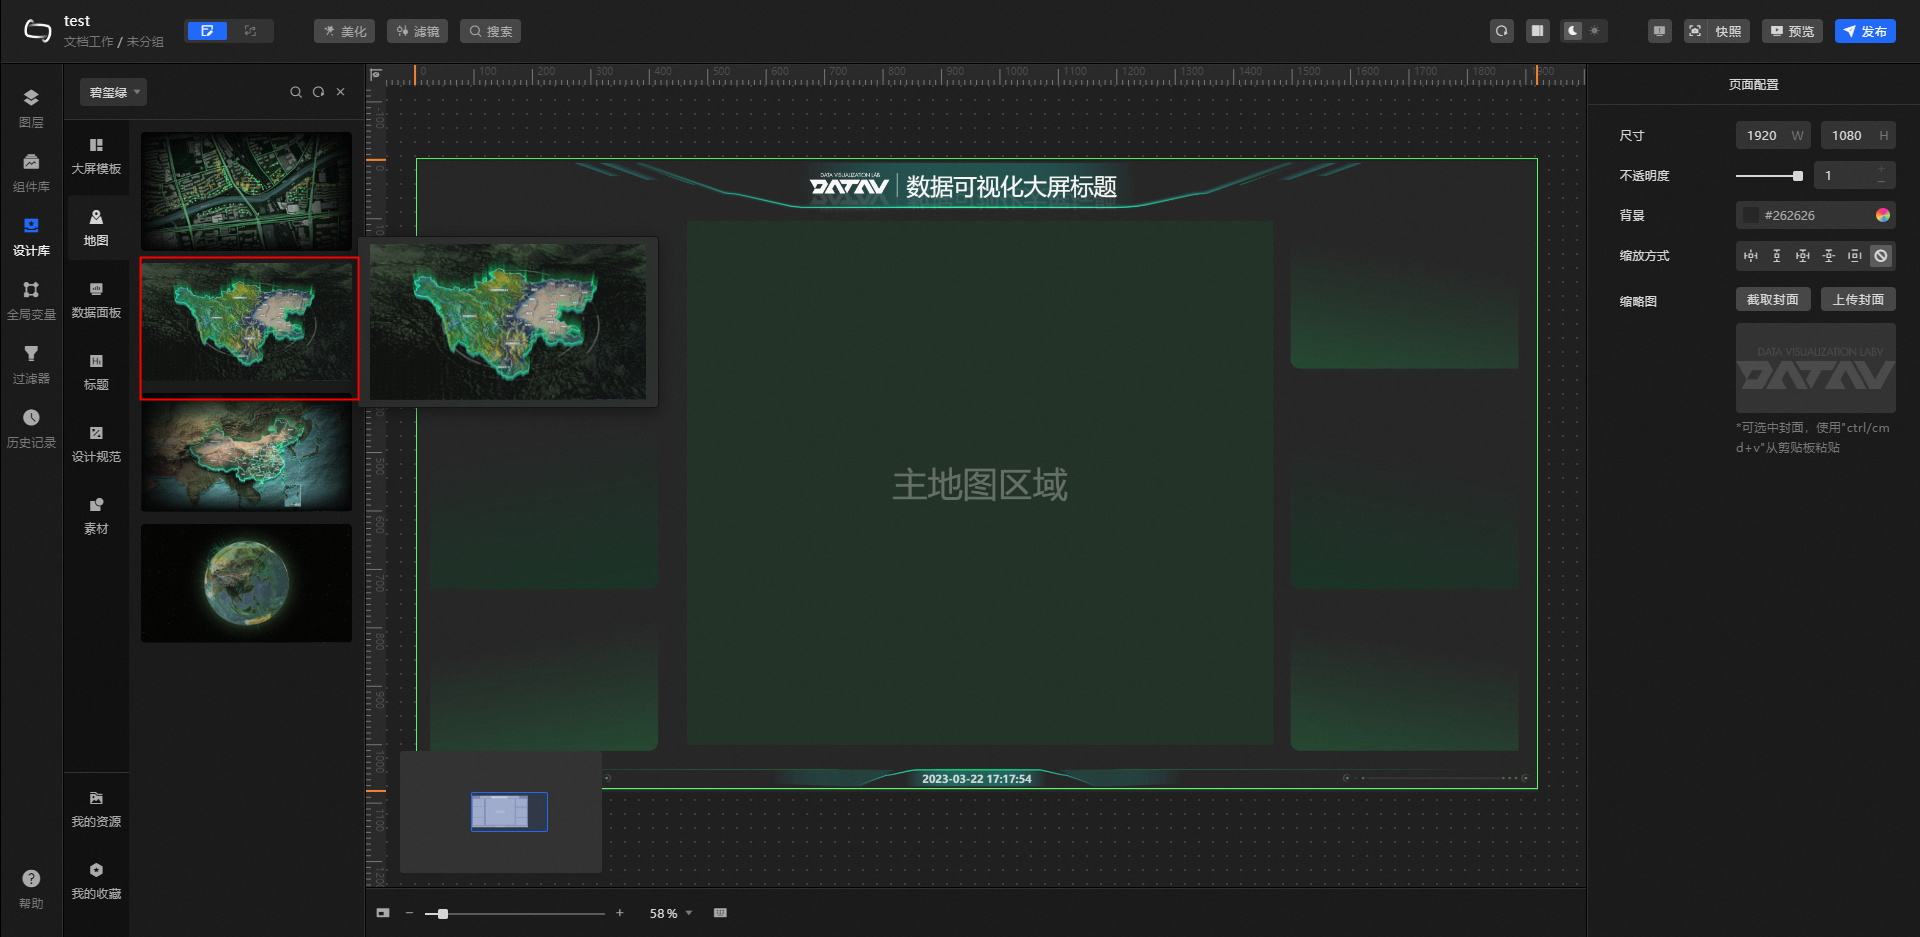The image size is (1920, 937).
Task: Select the 素材 materials category
Action: (96, 516)
